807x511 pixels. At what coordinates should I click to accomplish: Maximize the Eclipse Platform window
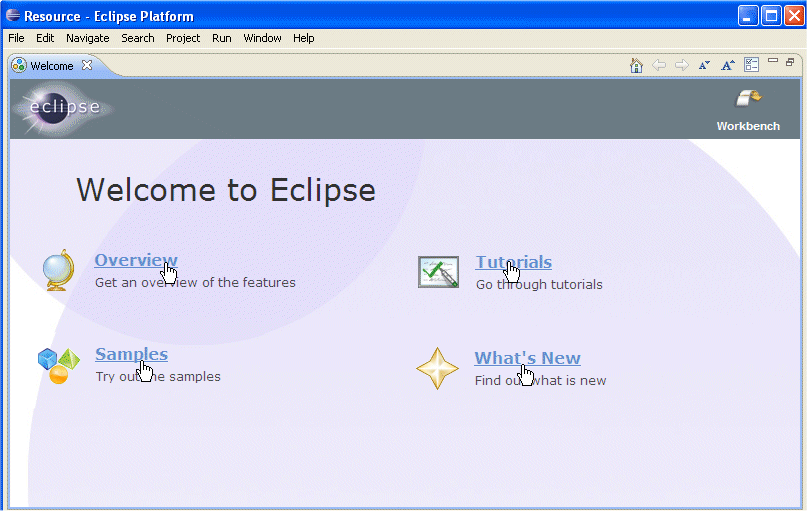click(771, 16)
